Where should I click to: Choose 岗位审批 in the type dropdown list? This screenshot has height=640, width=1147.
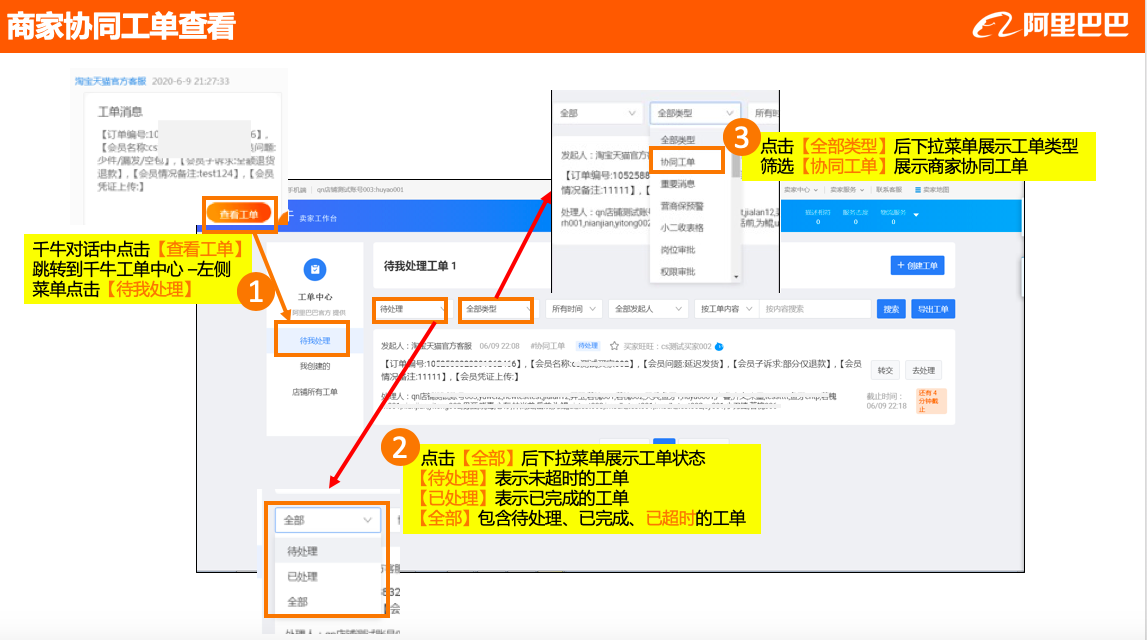click(x=677, y=250)
